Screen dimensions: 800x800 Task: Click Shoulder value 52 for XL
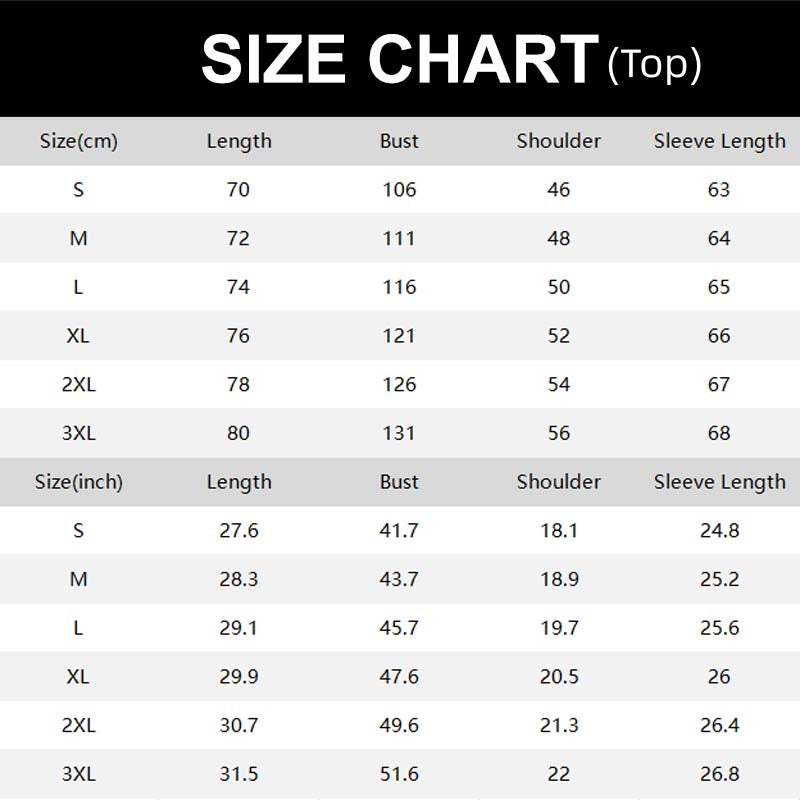(558, 336)
